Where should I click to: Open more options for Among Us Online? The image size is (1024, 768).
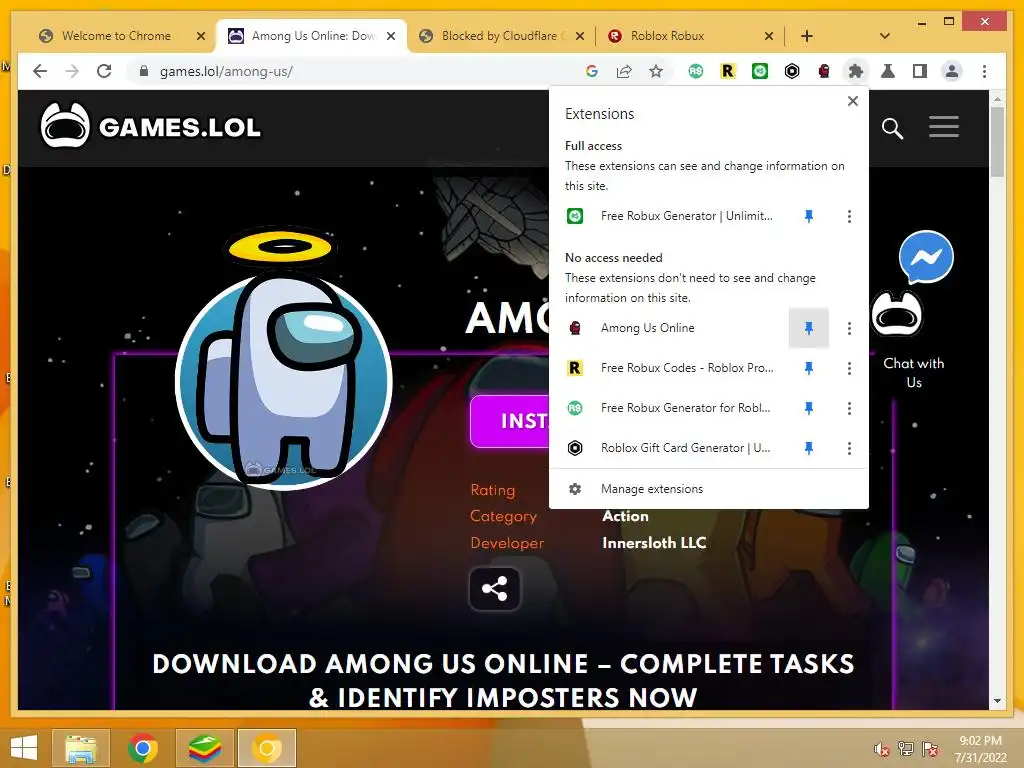pos(849,328)
